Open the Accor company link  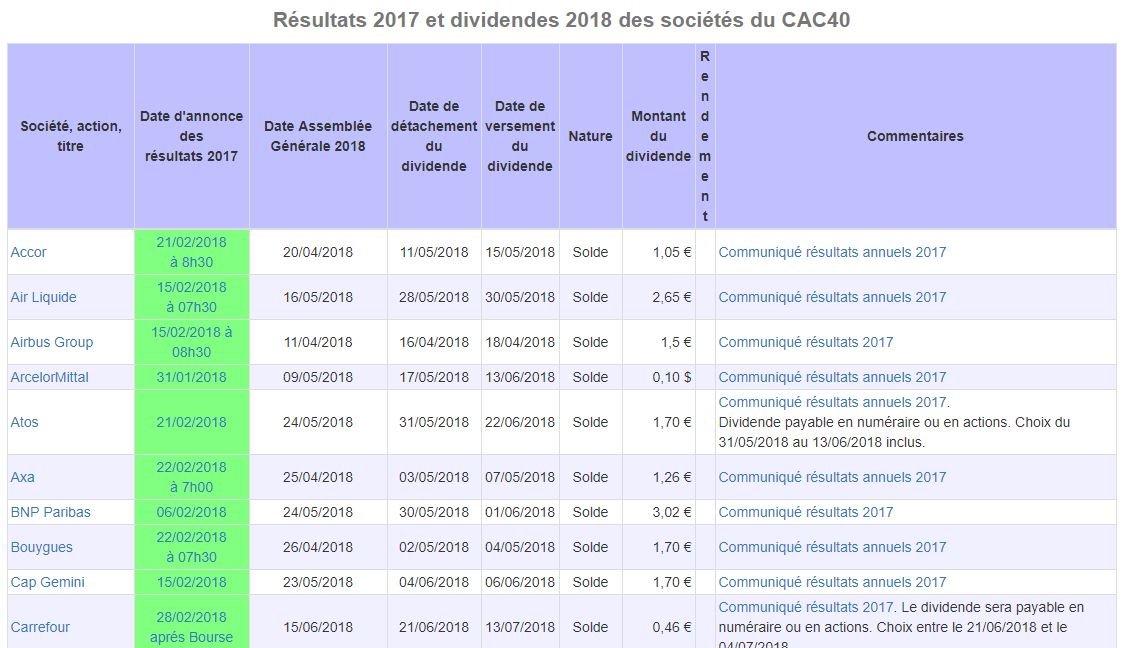click(x=28, y=252)
